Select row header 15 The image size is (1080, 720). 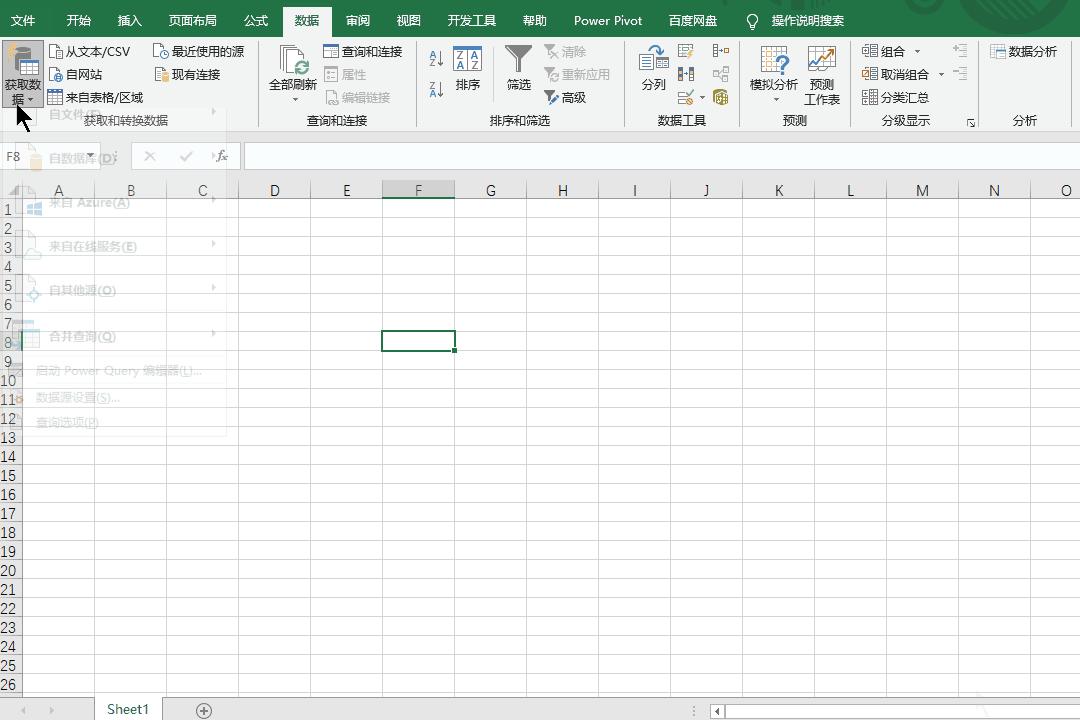(x=9, y=475)
